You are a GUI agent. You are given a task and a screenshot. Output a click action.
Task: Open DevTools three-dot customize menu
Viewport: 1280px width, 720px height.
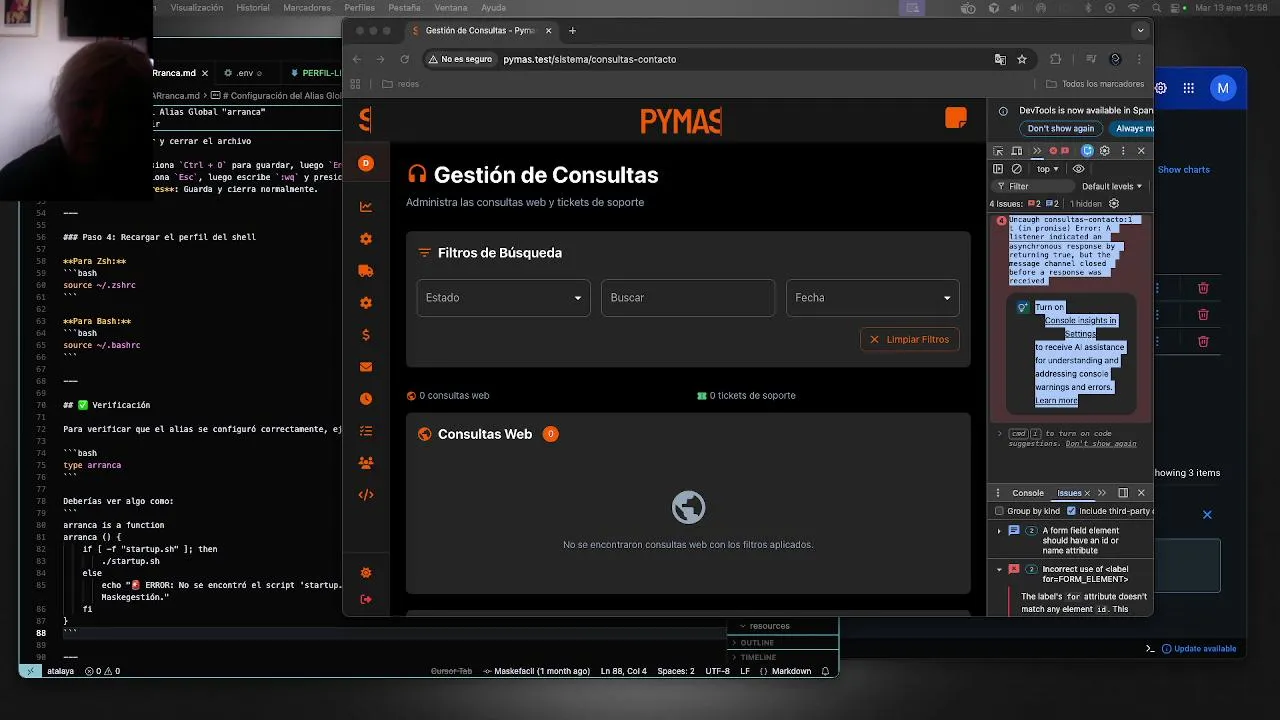(1123, 151)
